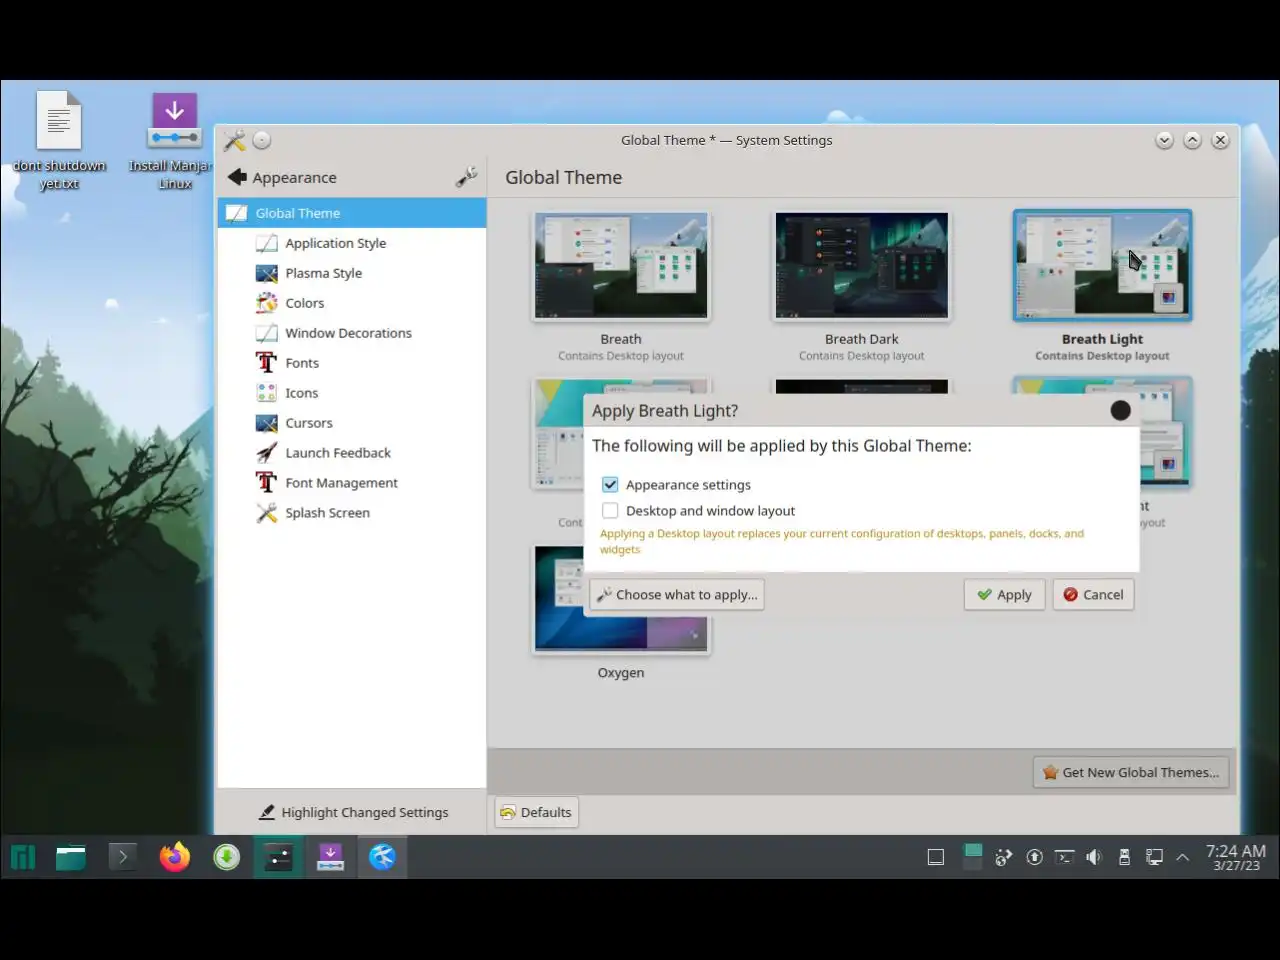The height and width of the screenshot is (960, 1280).
Task: Open Plasma Style settings
Action: 323,273
